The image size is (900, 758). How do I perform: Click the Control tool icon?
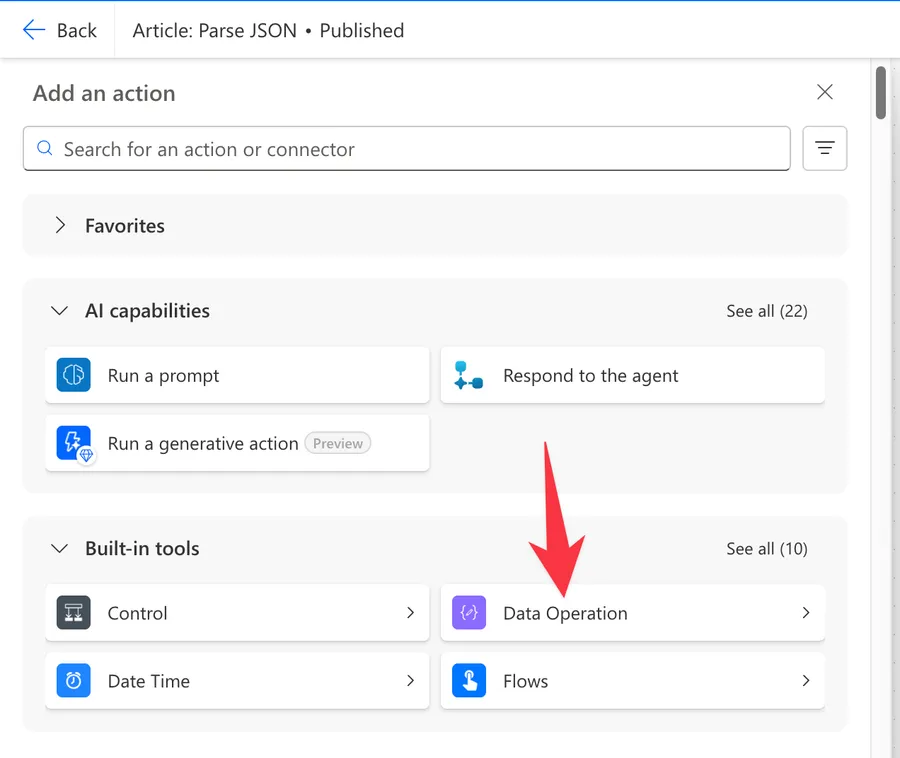click(74, 613)
